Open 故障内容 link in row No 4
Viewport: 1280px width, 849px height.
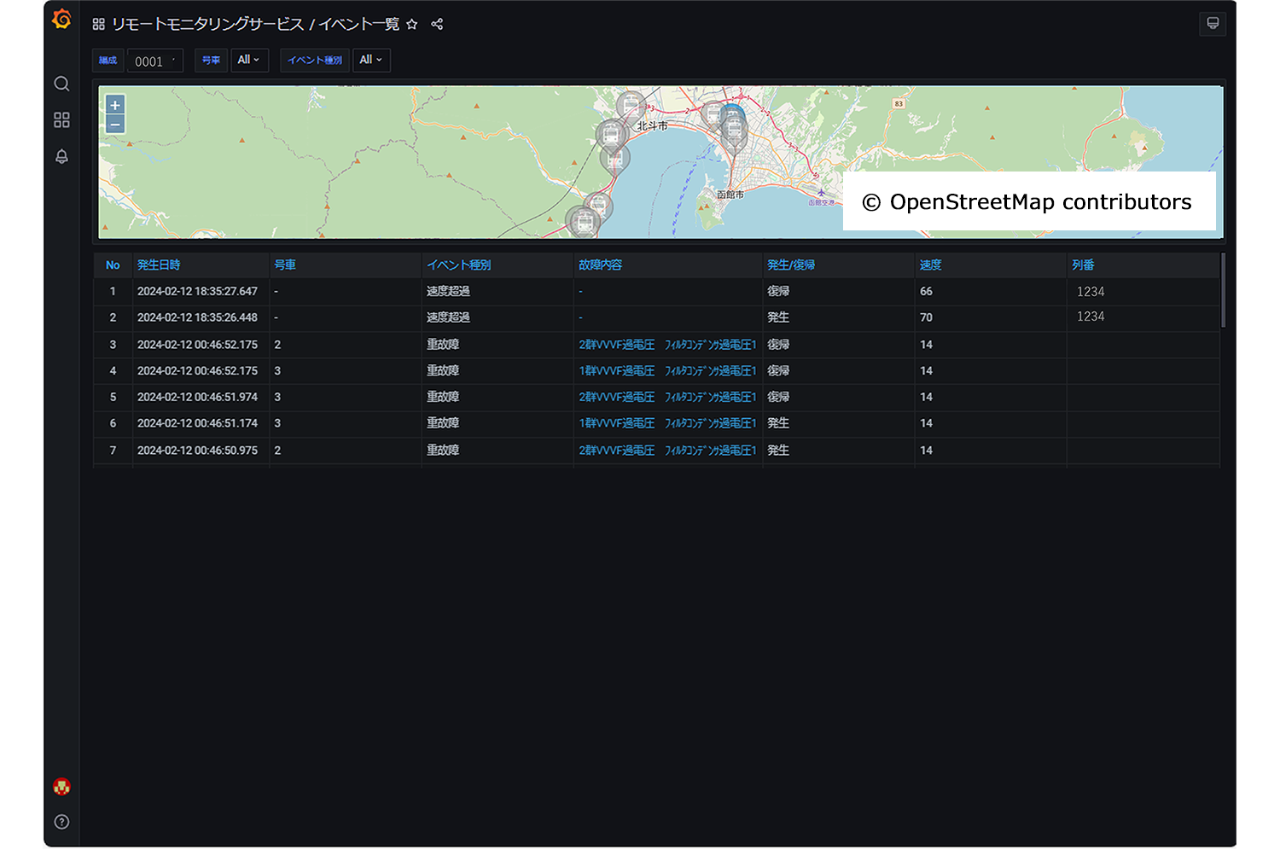pos(667,371)
